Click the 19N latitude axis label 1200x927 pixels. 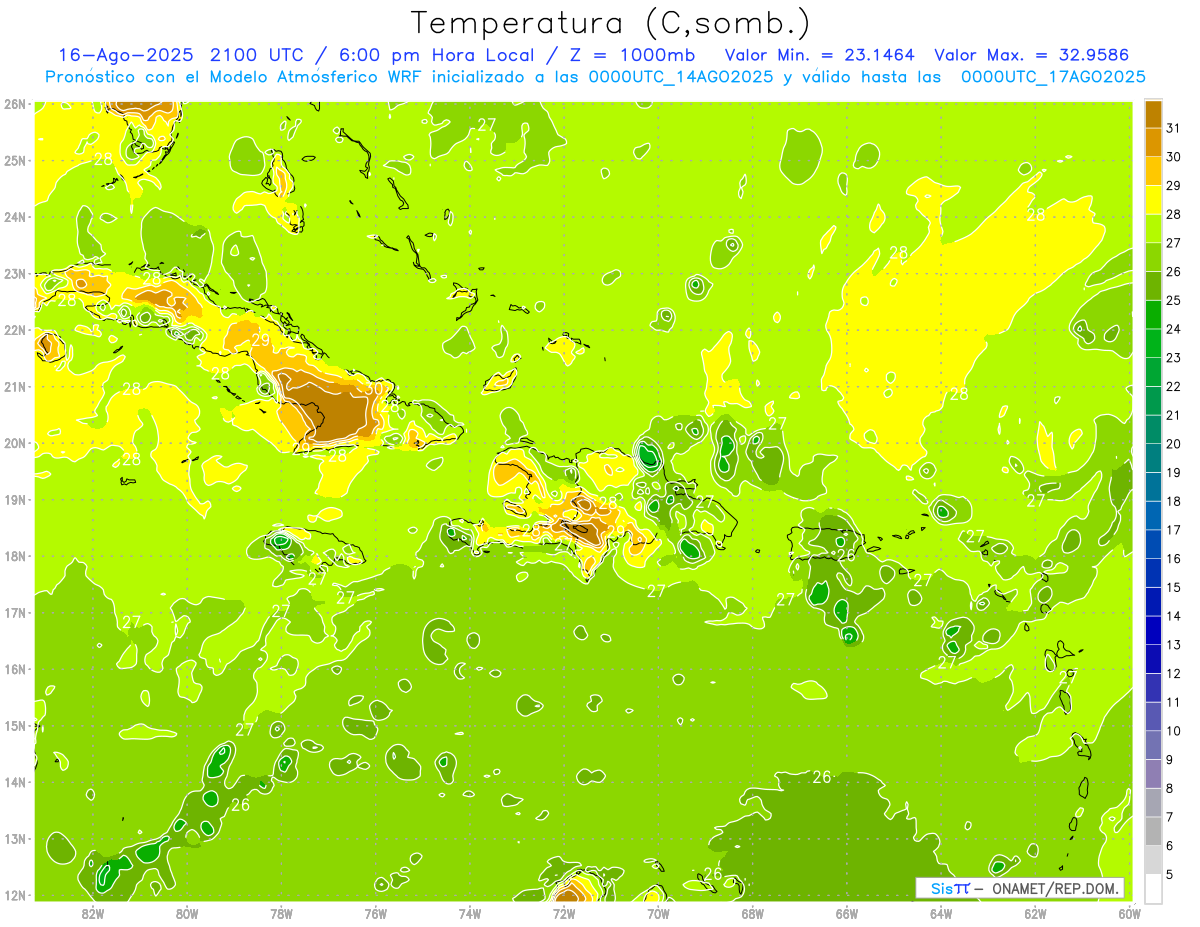[14, 499]
